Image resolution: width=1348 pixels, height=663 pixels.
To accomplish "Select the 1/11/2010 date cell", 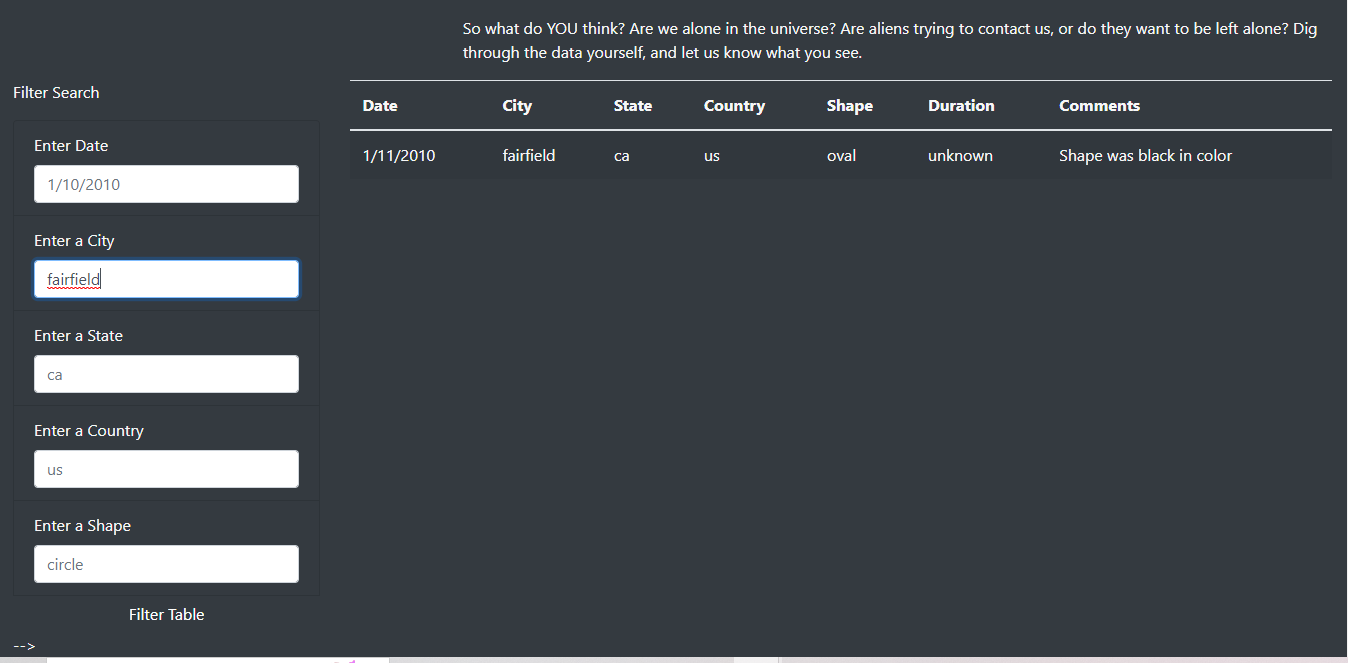I will point(399,156).
